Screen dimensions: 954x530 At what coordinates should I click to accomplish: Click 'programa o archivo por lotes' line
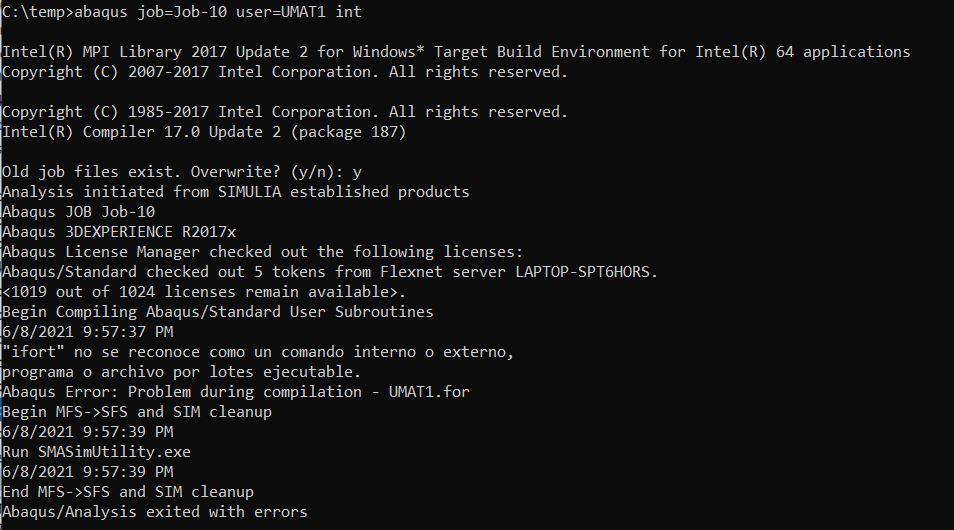pyautogui.click(x=181, y=372)
